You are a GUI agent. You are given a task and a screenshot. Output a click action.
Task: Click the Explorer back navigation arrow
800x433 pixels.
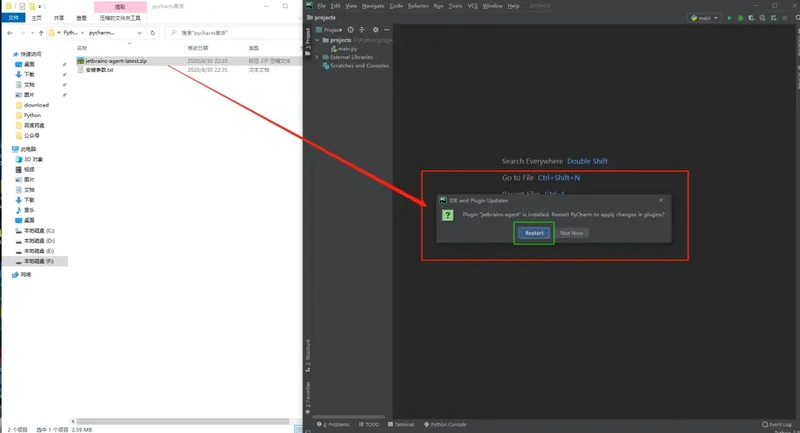pos(10,32)
